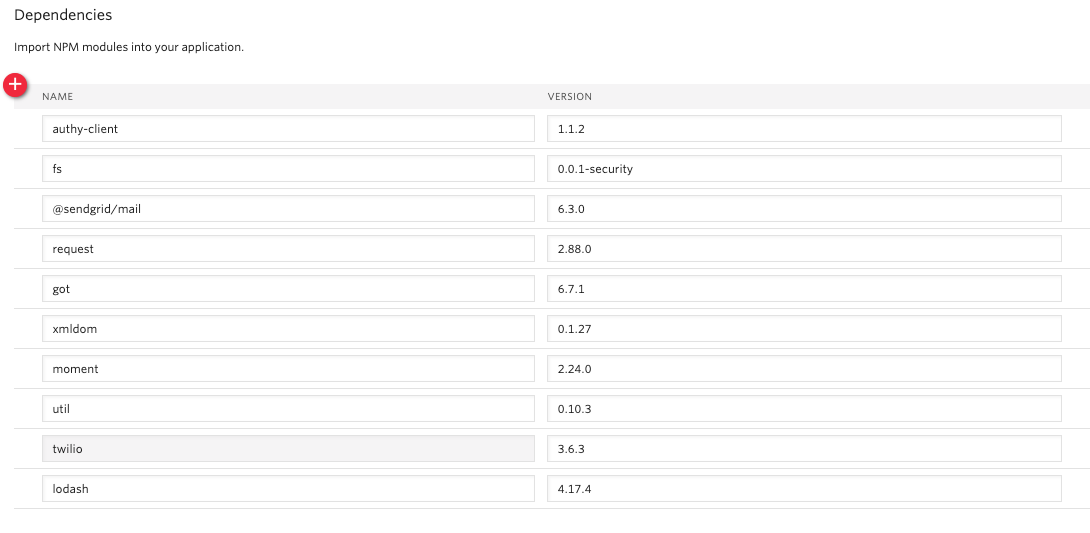The width and height of the screenshot is (1090, 533).
Task: Select the 6.7.1 version field
Action: 804,288
